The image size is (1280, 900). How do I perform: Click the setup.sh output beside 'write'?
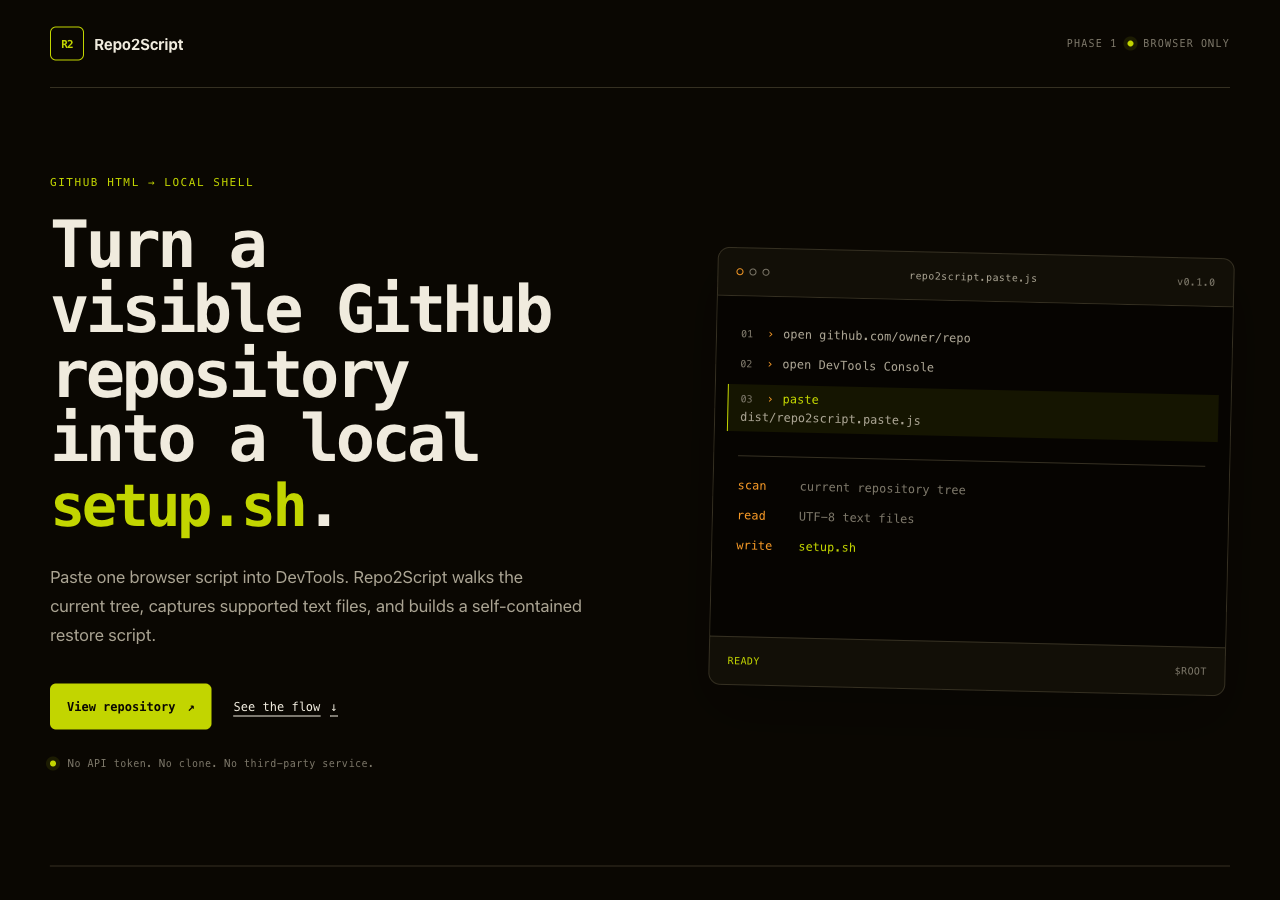click(x=827, y=547)
